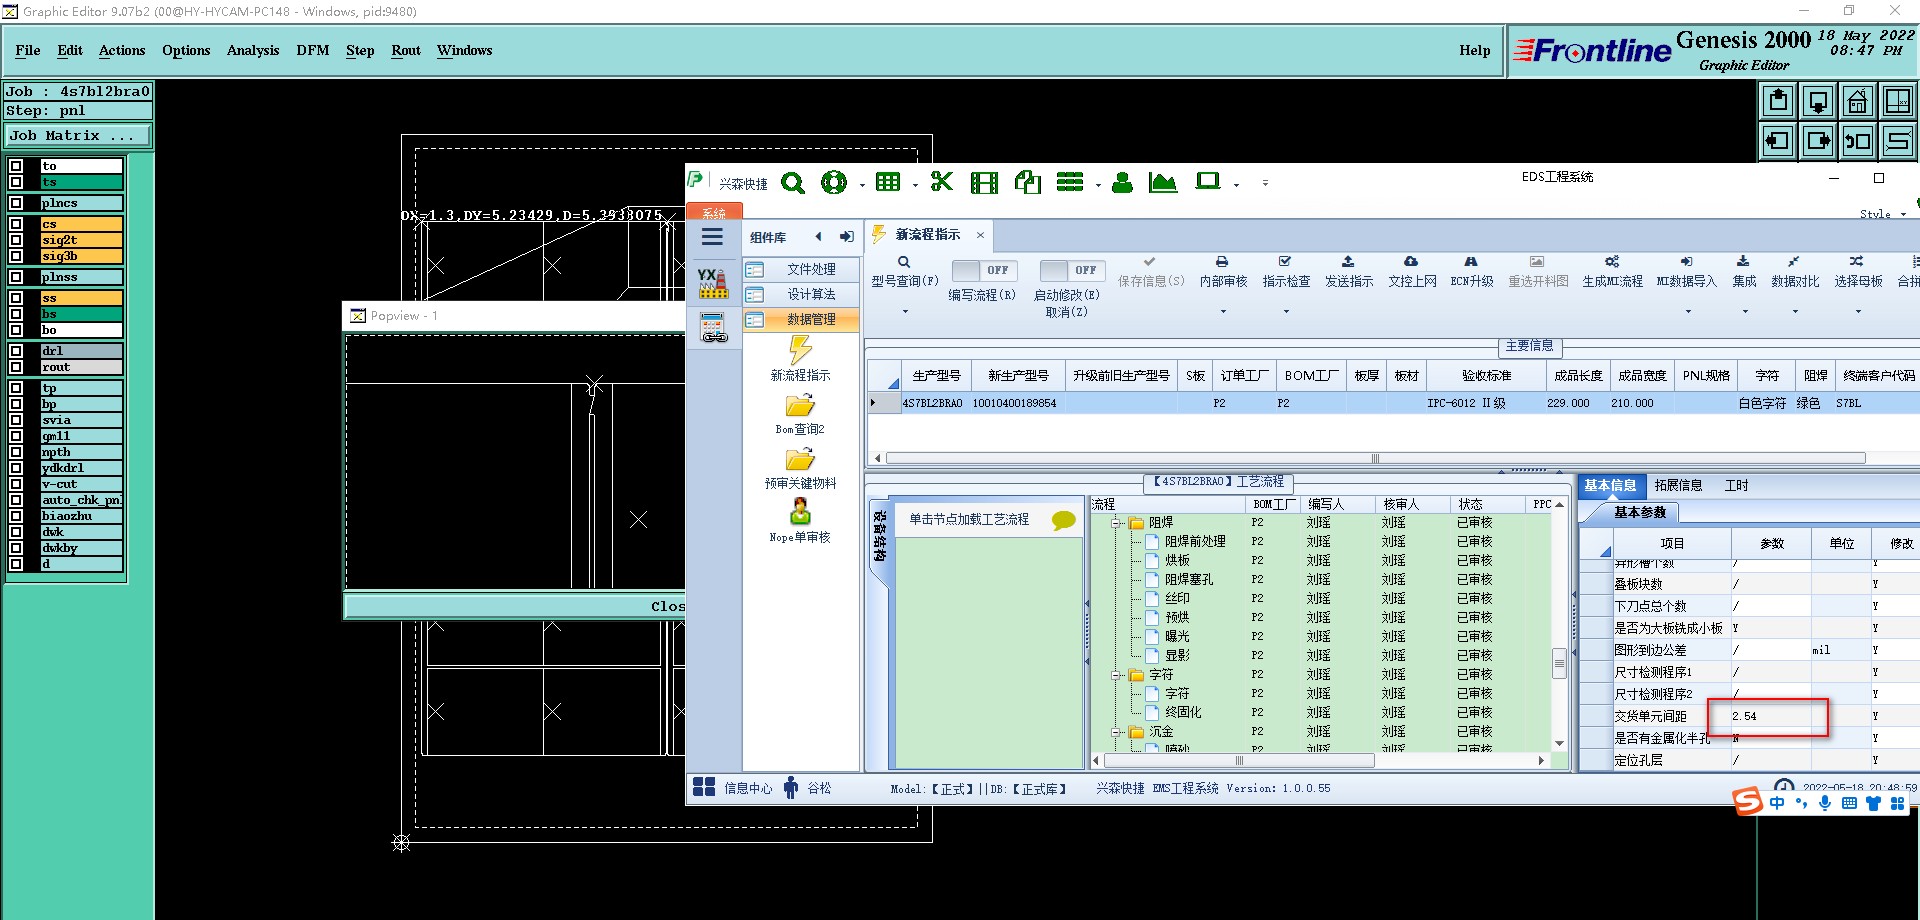Image resolution: width=1920 pixels, height=920 pixels.
Task: Click the film strip icon in EDS toolbar
Action: (984, 182)
